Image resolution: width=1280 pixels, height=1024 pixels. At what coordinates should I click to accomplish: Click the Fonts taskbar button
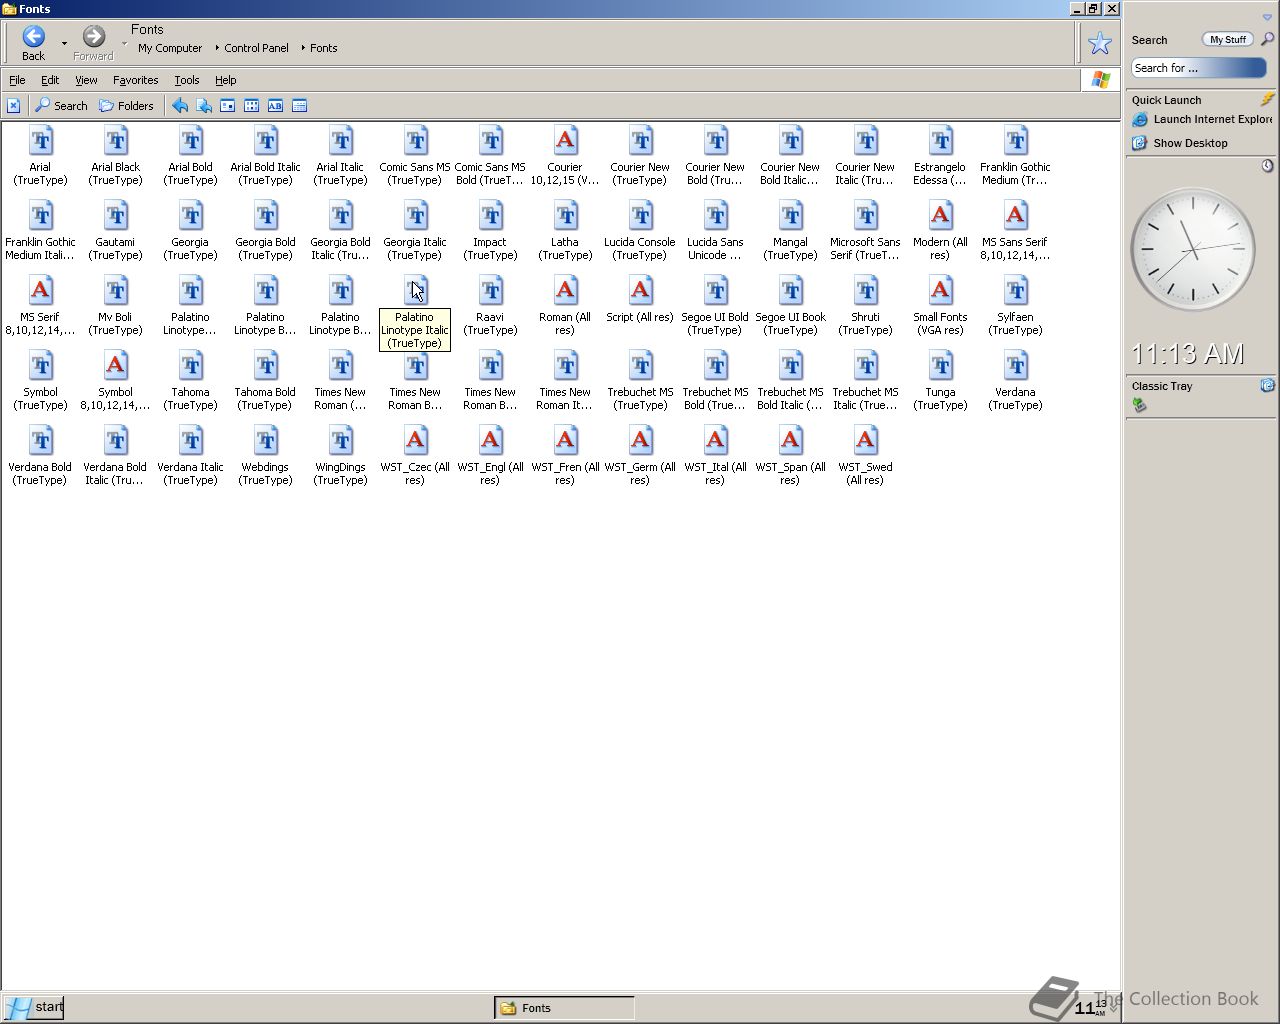564,1008
